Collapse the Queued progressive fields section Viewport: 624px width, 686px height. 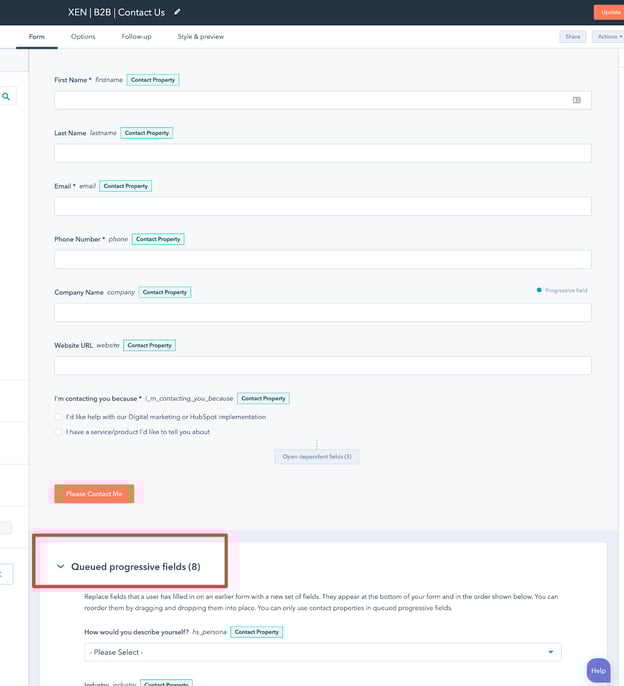[61, 567]
